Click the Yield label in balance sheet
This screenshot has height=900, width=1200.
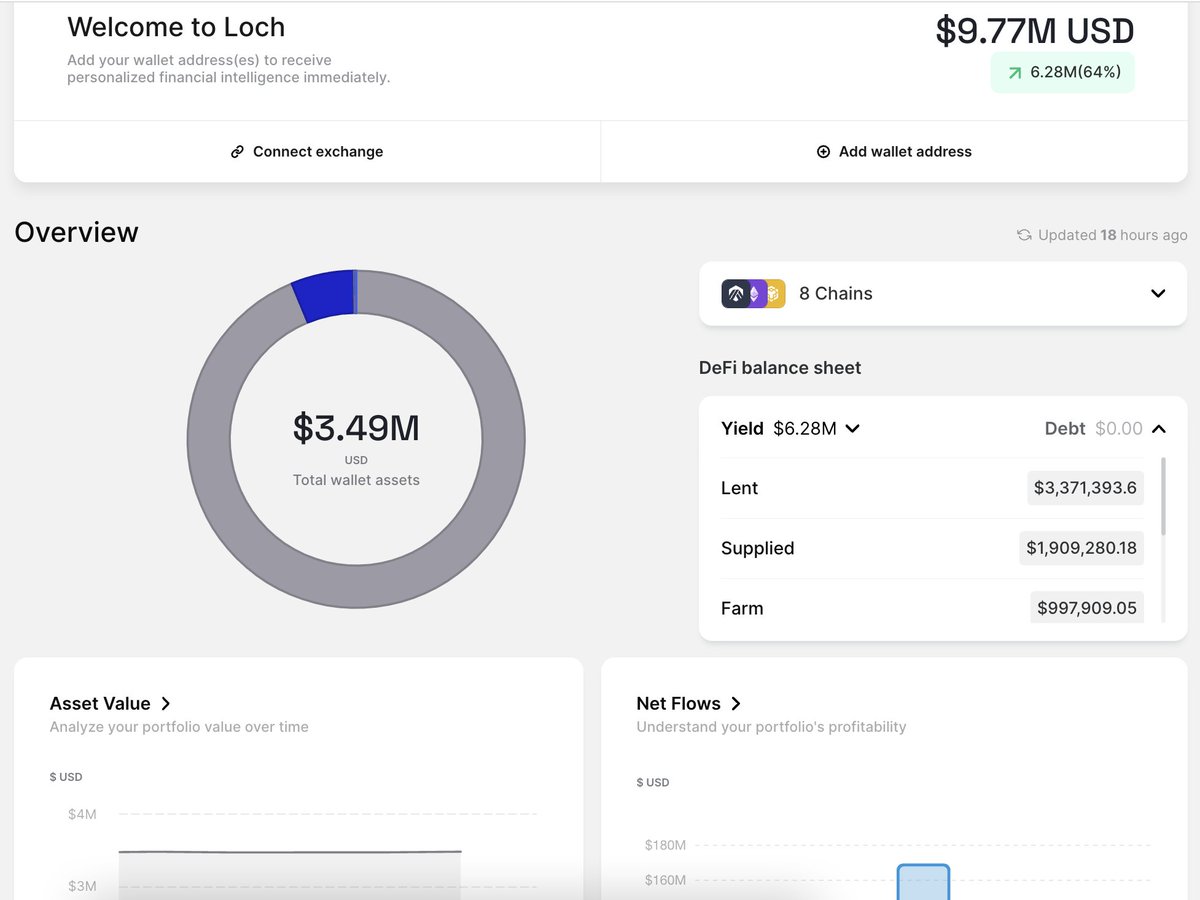tap(742, 428)
